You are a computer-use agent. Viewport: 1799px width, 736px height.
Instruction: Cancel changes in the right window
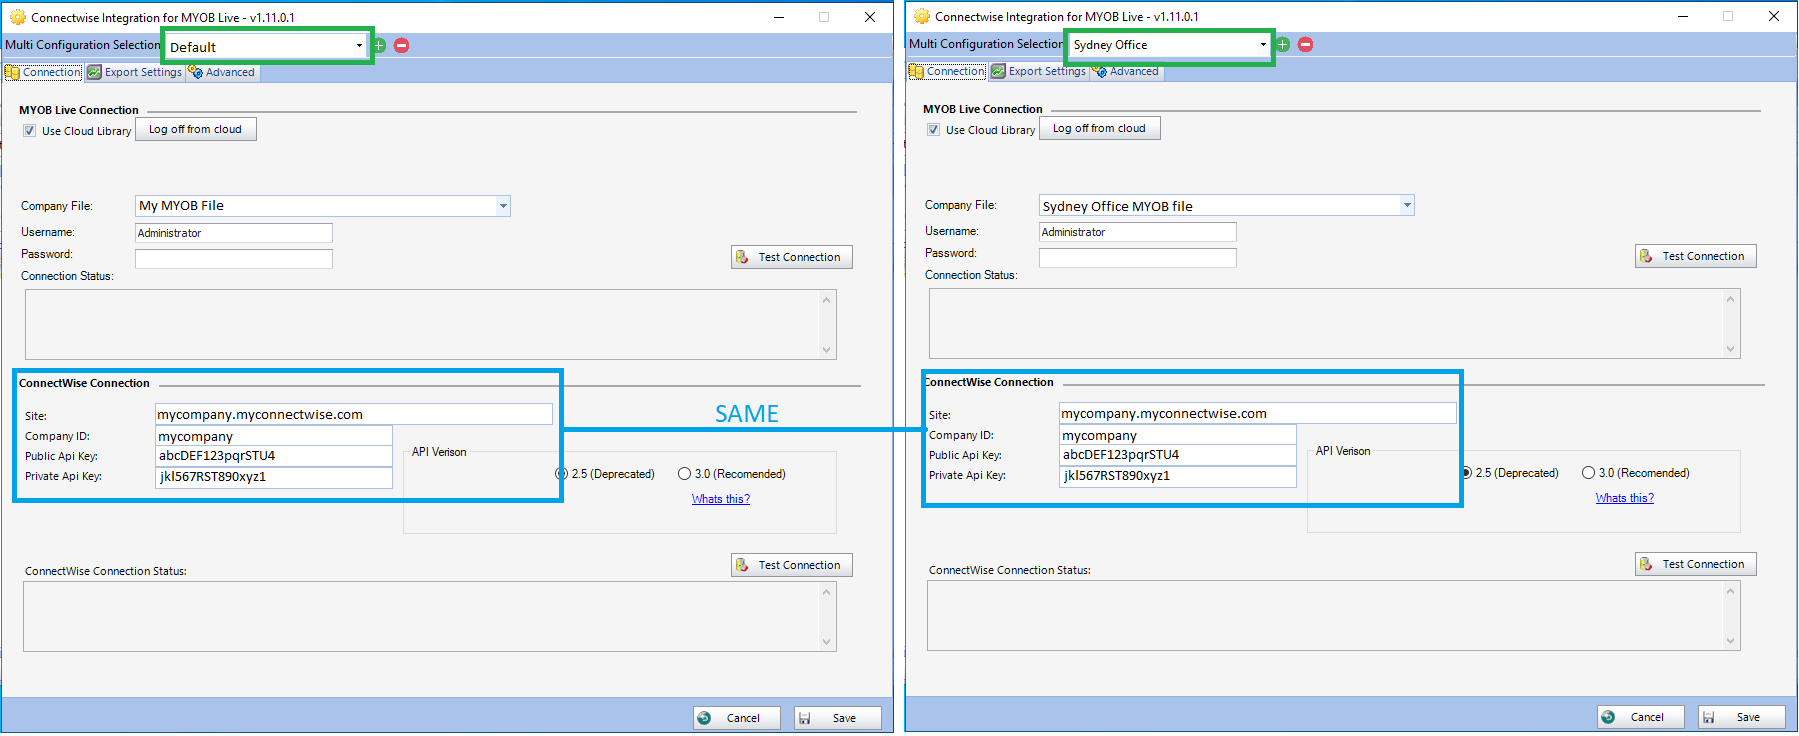pos(1640,717)
